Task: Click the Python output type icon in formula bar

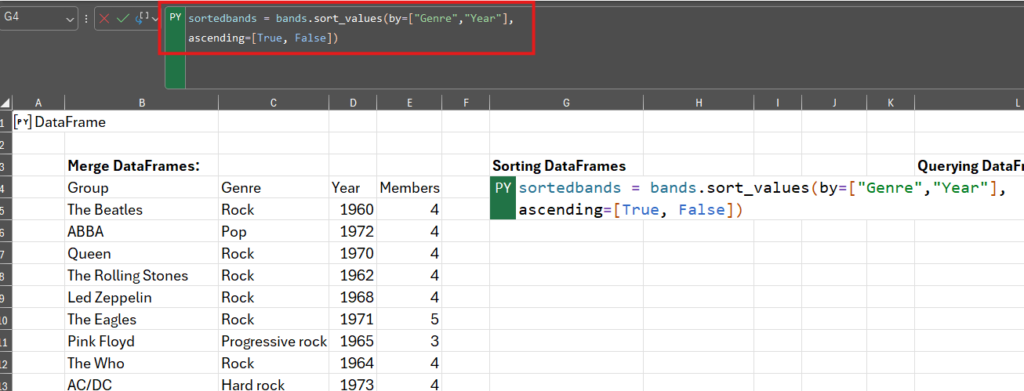Action: (142, 19)
